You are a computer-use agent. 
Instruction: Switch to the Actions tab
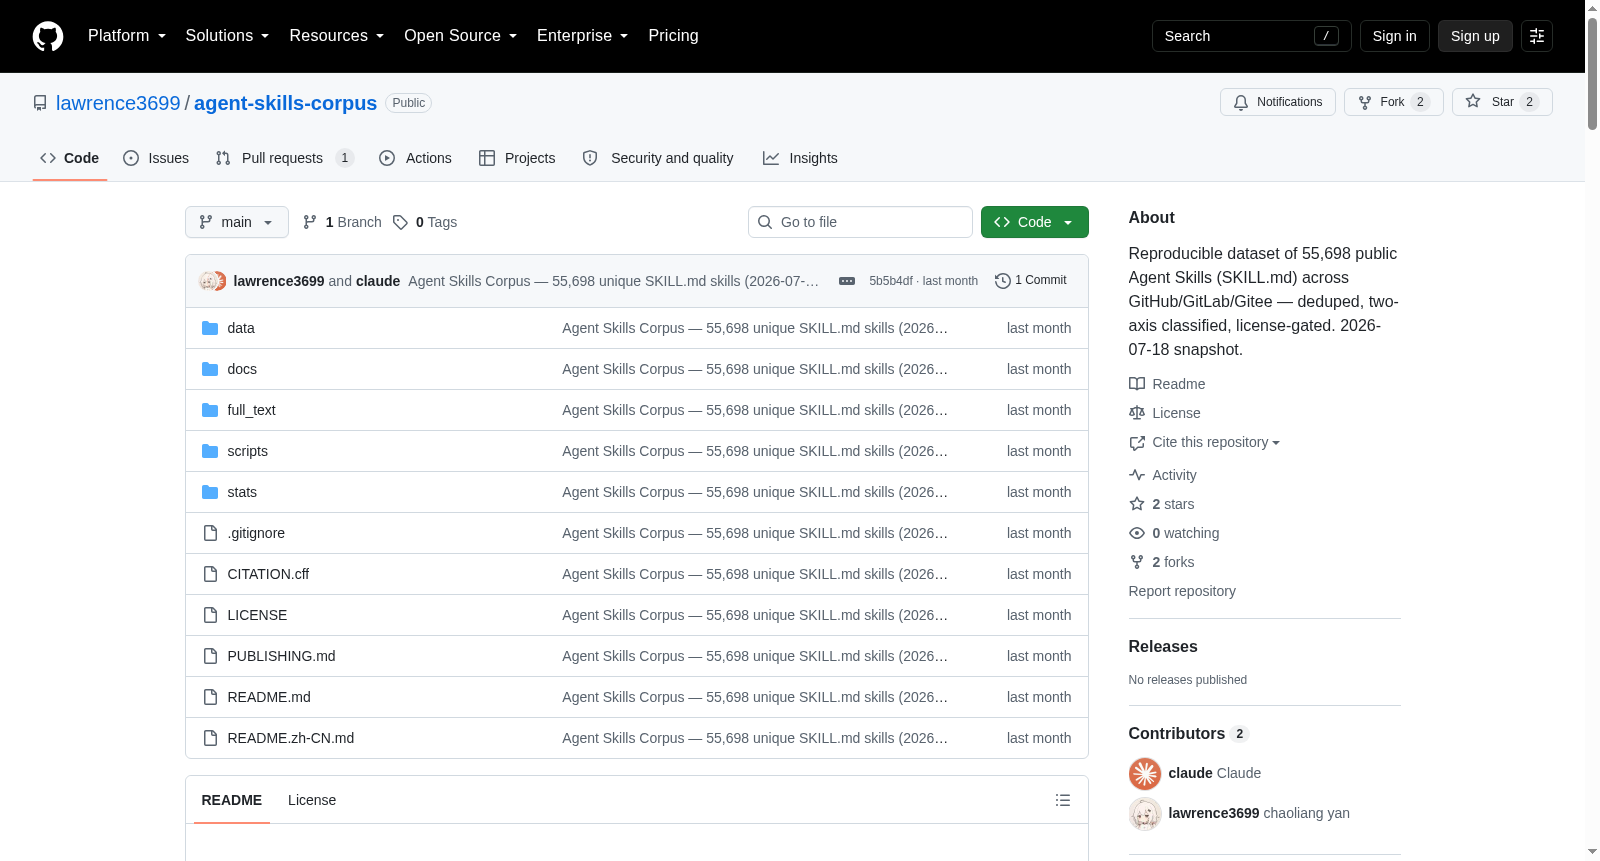coord(416,158)
